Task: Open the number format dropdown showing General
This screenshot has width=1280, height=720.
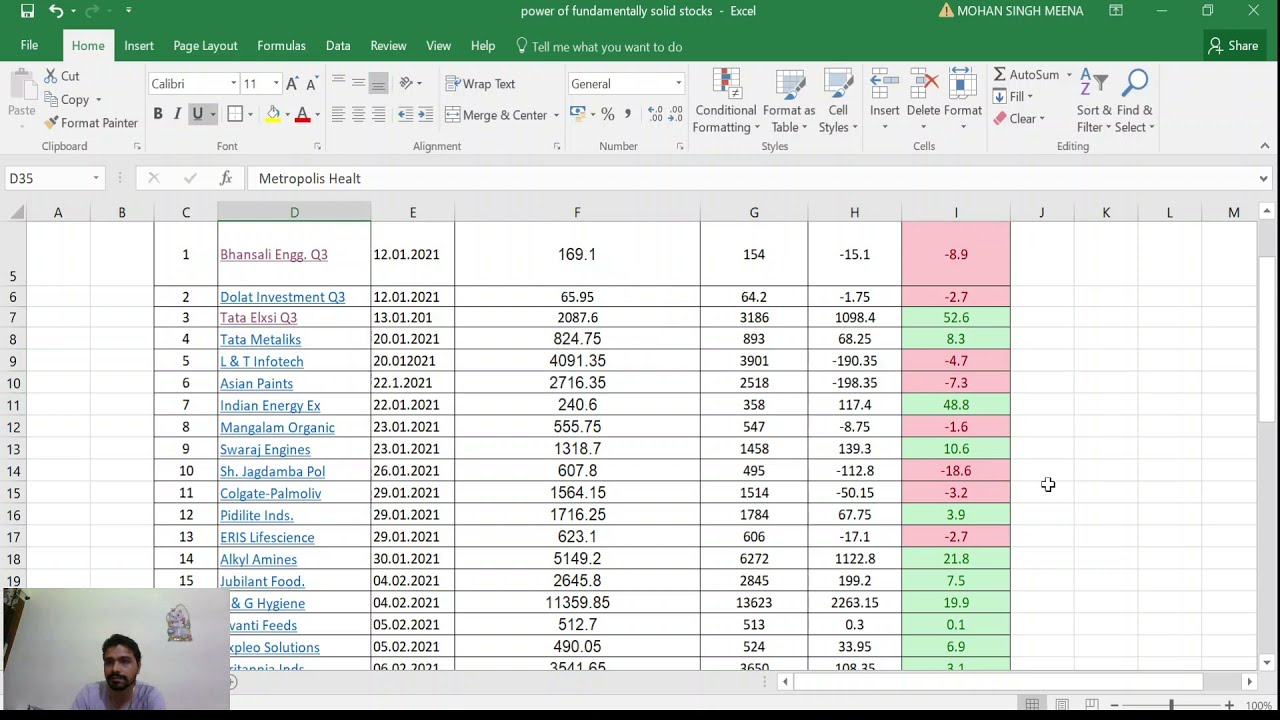Action: [x=678, y=84]
